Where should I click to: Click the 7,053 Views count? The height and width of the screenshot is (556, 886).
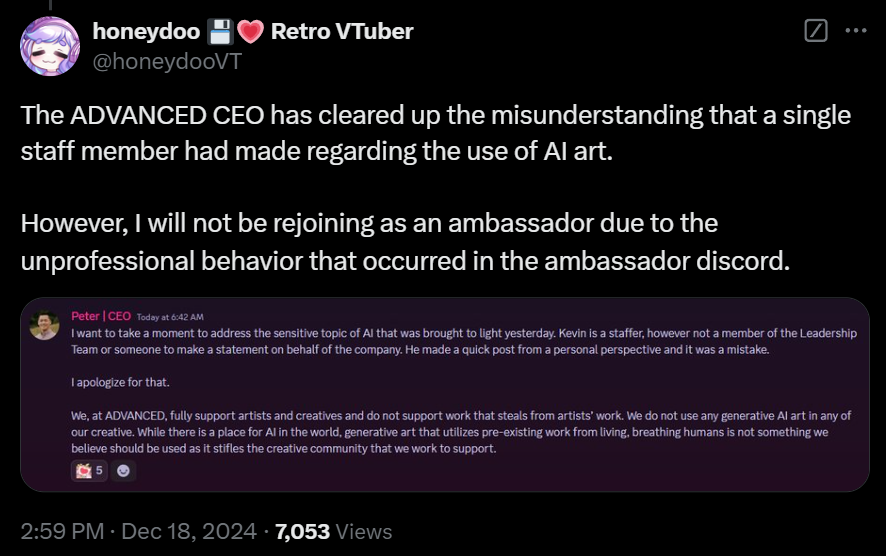click(333, 532)
